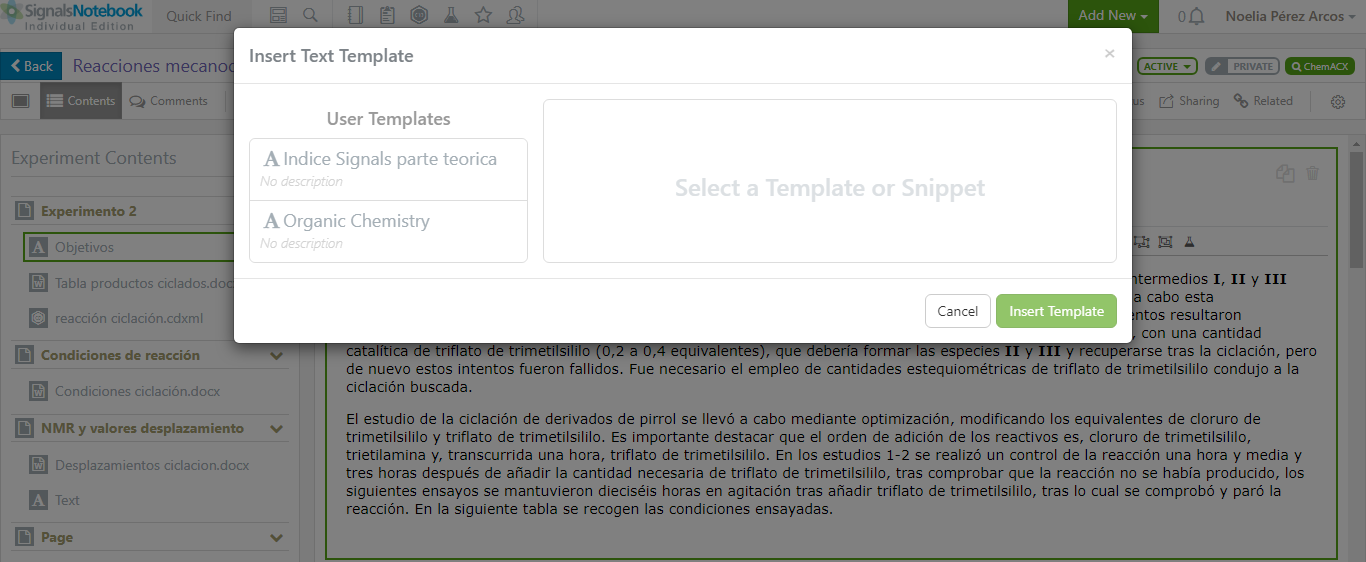Click the trash icon to delete section
This screenshot has width=1366, height=562.
point(1313,173)
